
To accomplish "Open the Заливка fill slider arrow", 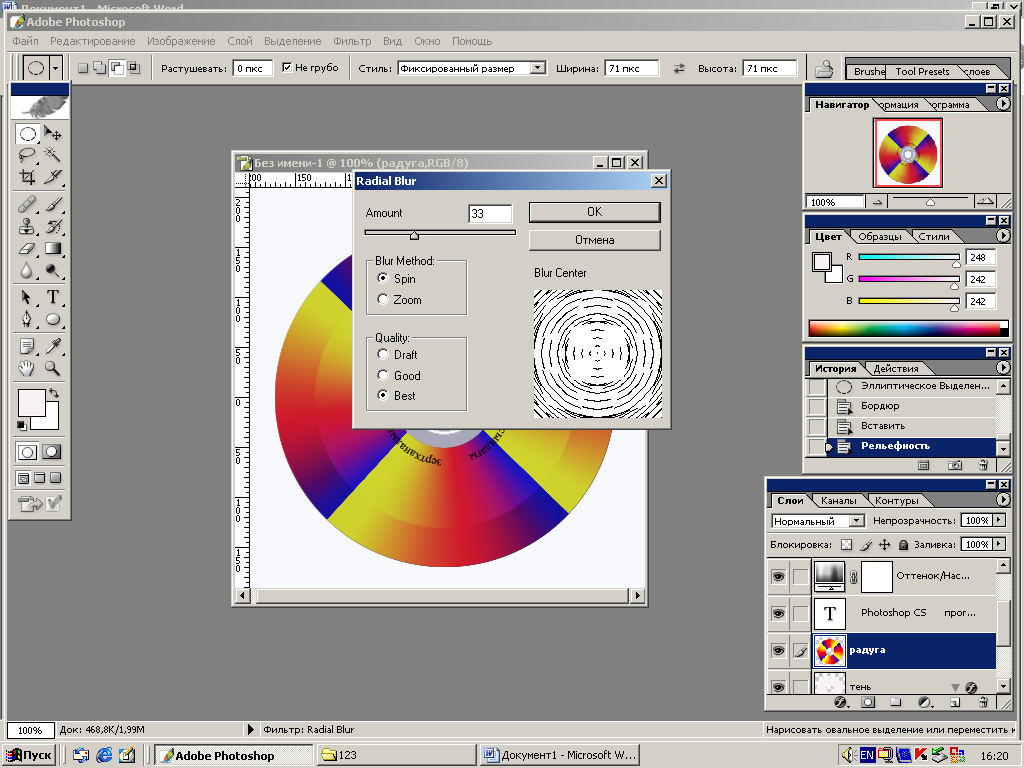I will (x=999, y=544).
